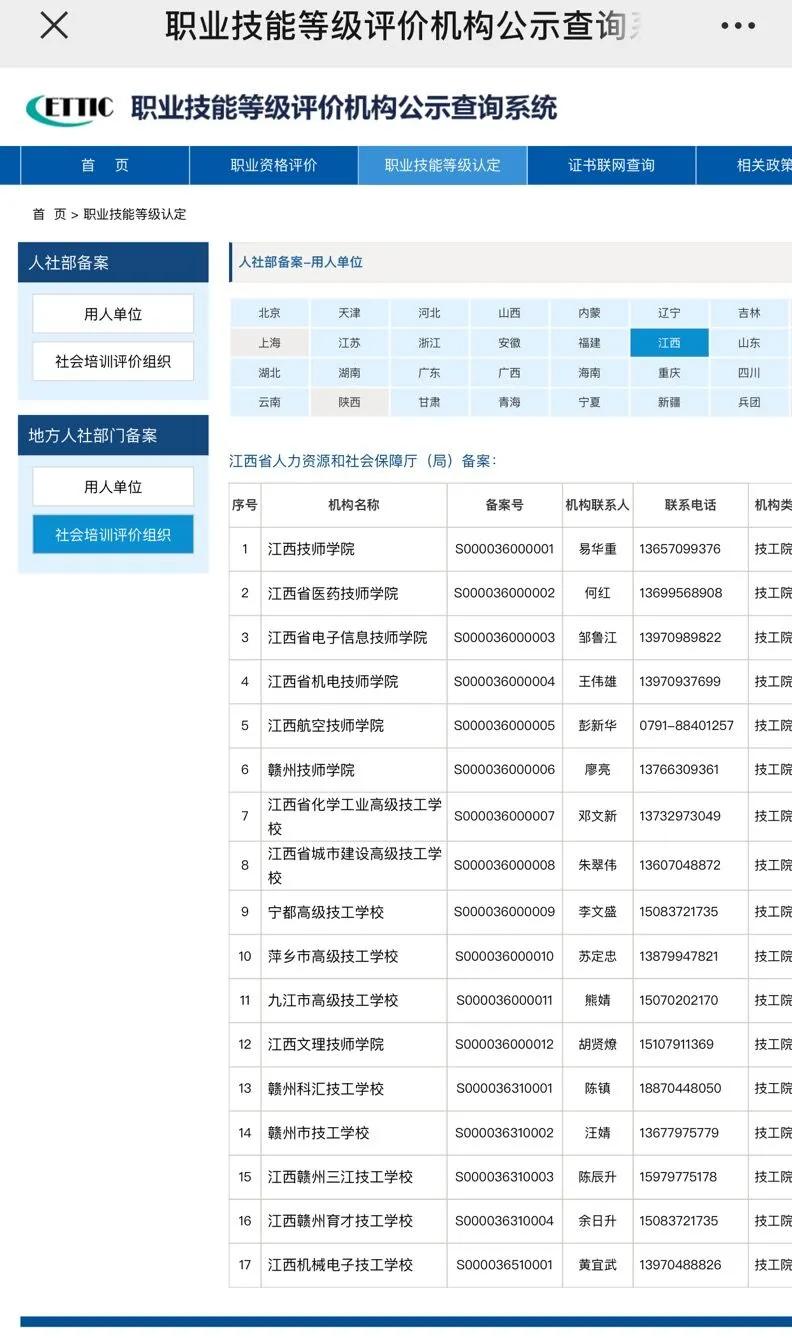Choose the 青海 province cell
The image size is (792, 1339).
click(x=510, y=403)
